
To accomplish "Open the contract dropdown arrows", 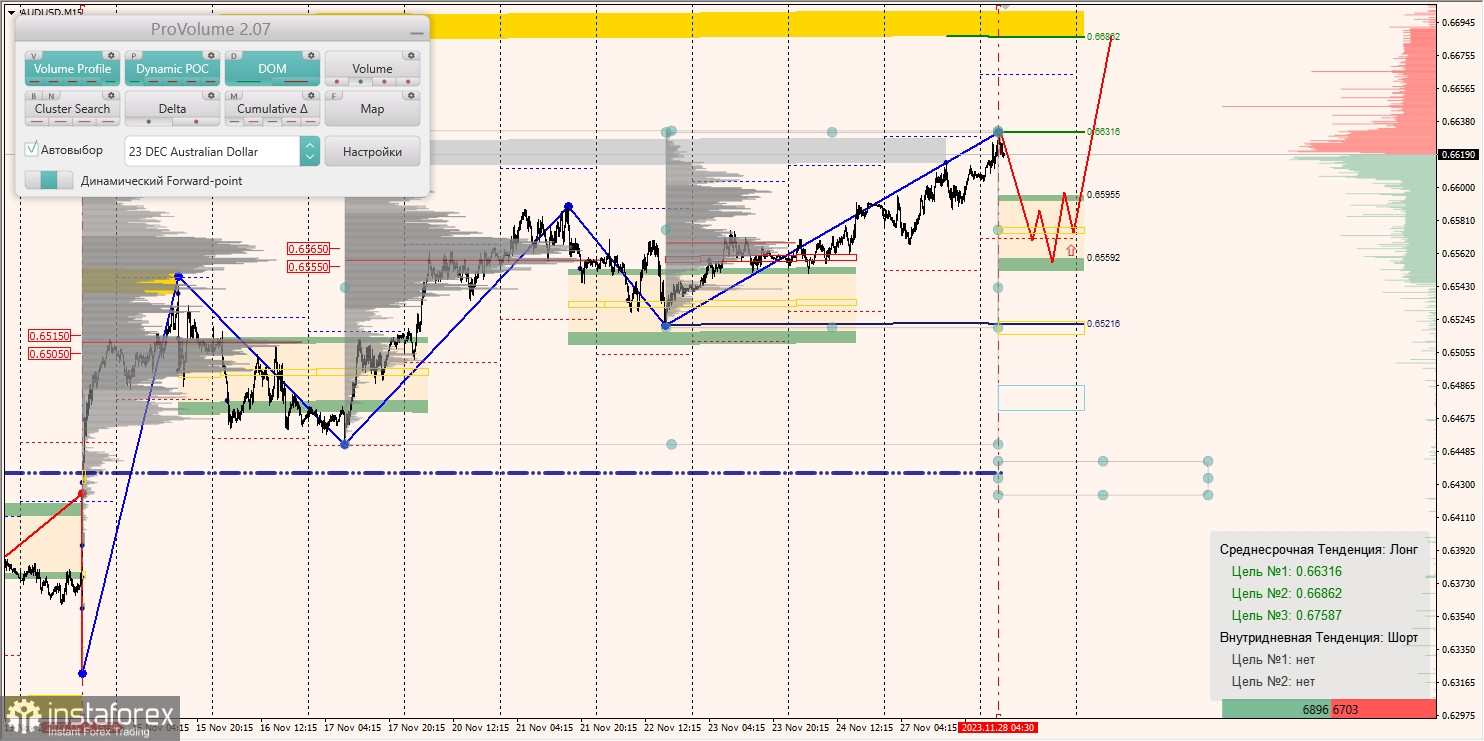I will pyautogui.click(x=309, y=151).
